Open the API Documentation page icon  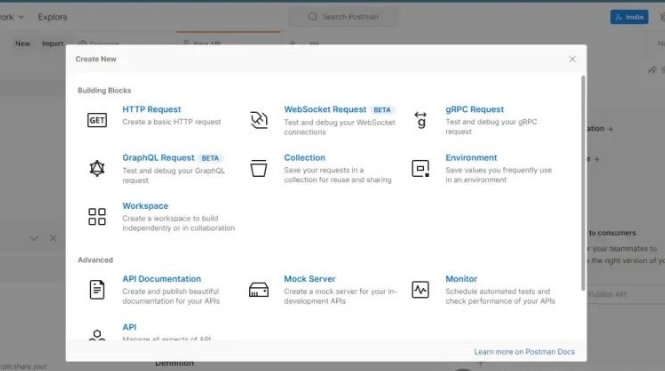tap(97, 290)
